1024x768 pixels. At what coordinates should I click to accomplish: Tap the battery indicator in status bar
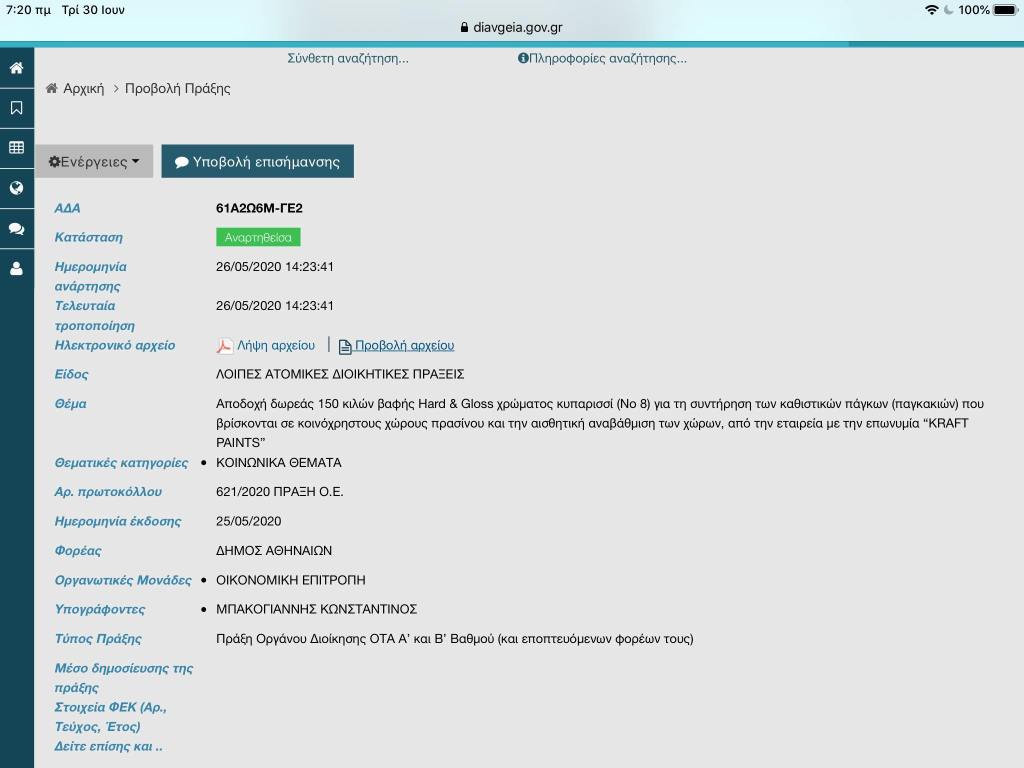(x=1004, y=10)
